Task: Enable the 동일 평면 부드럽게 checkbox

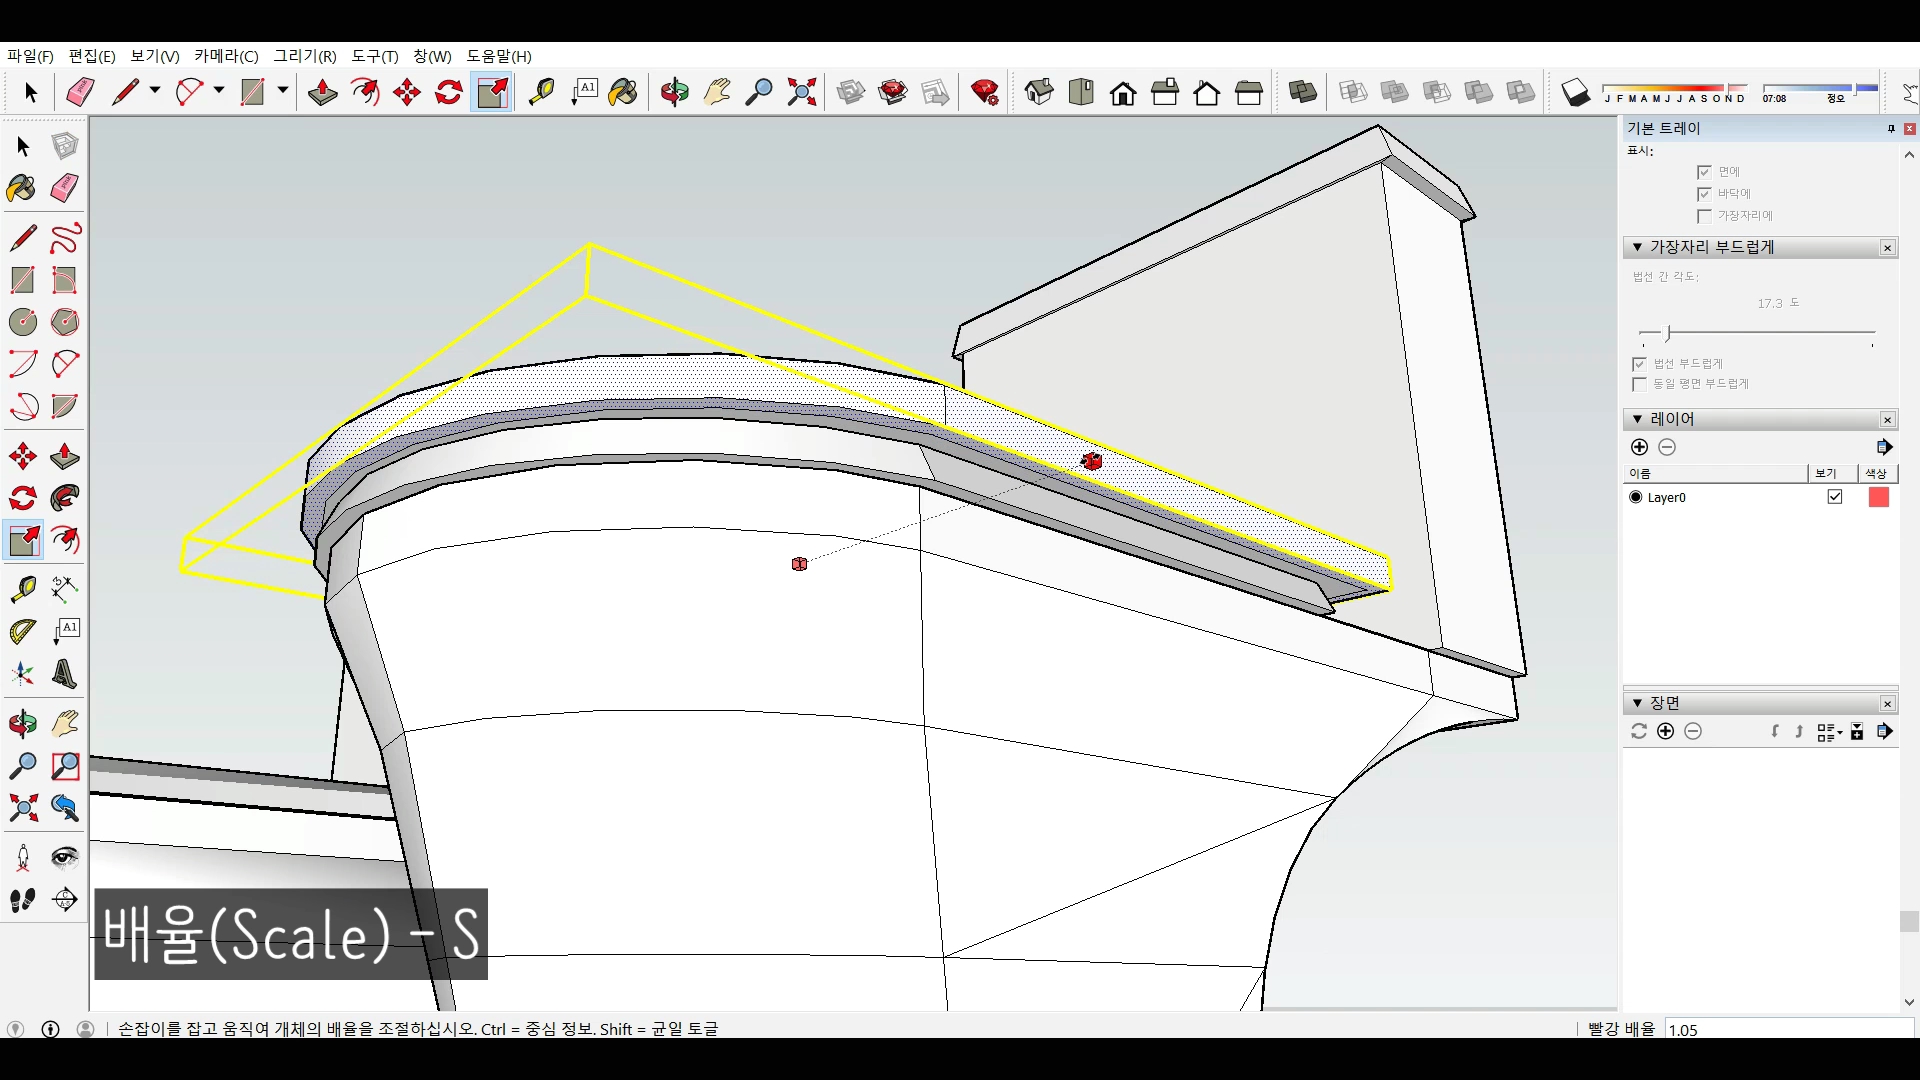Action: 1639,384
